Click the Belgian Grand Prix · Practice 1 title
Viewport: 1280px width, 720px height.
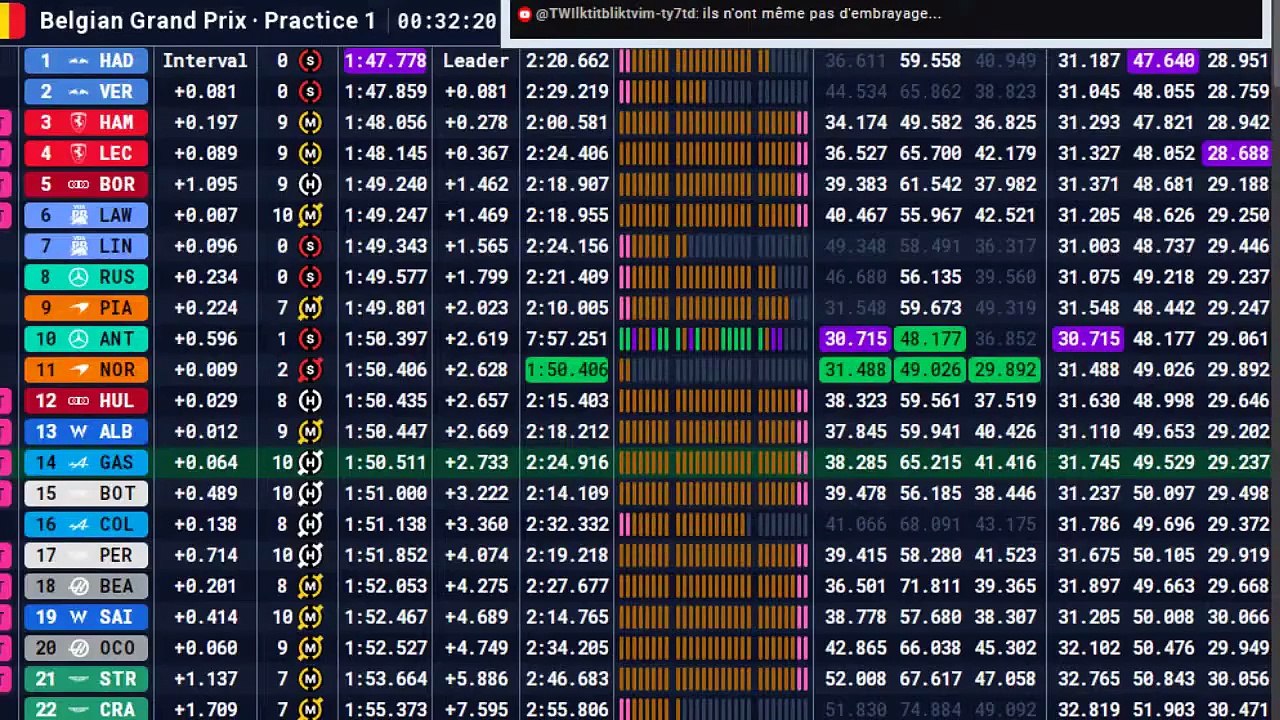click(208, 21)
